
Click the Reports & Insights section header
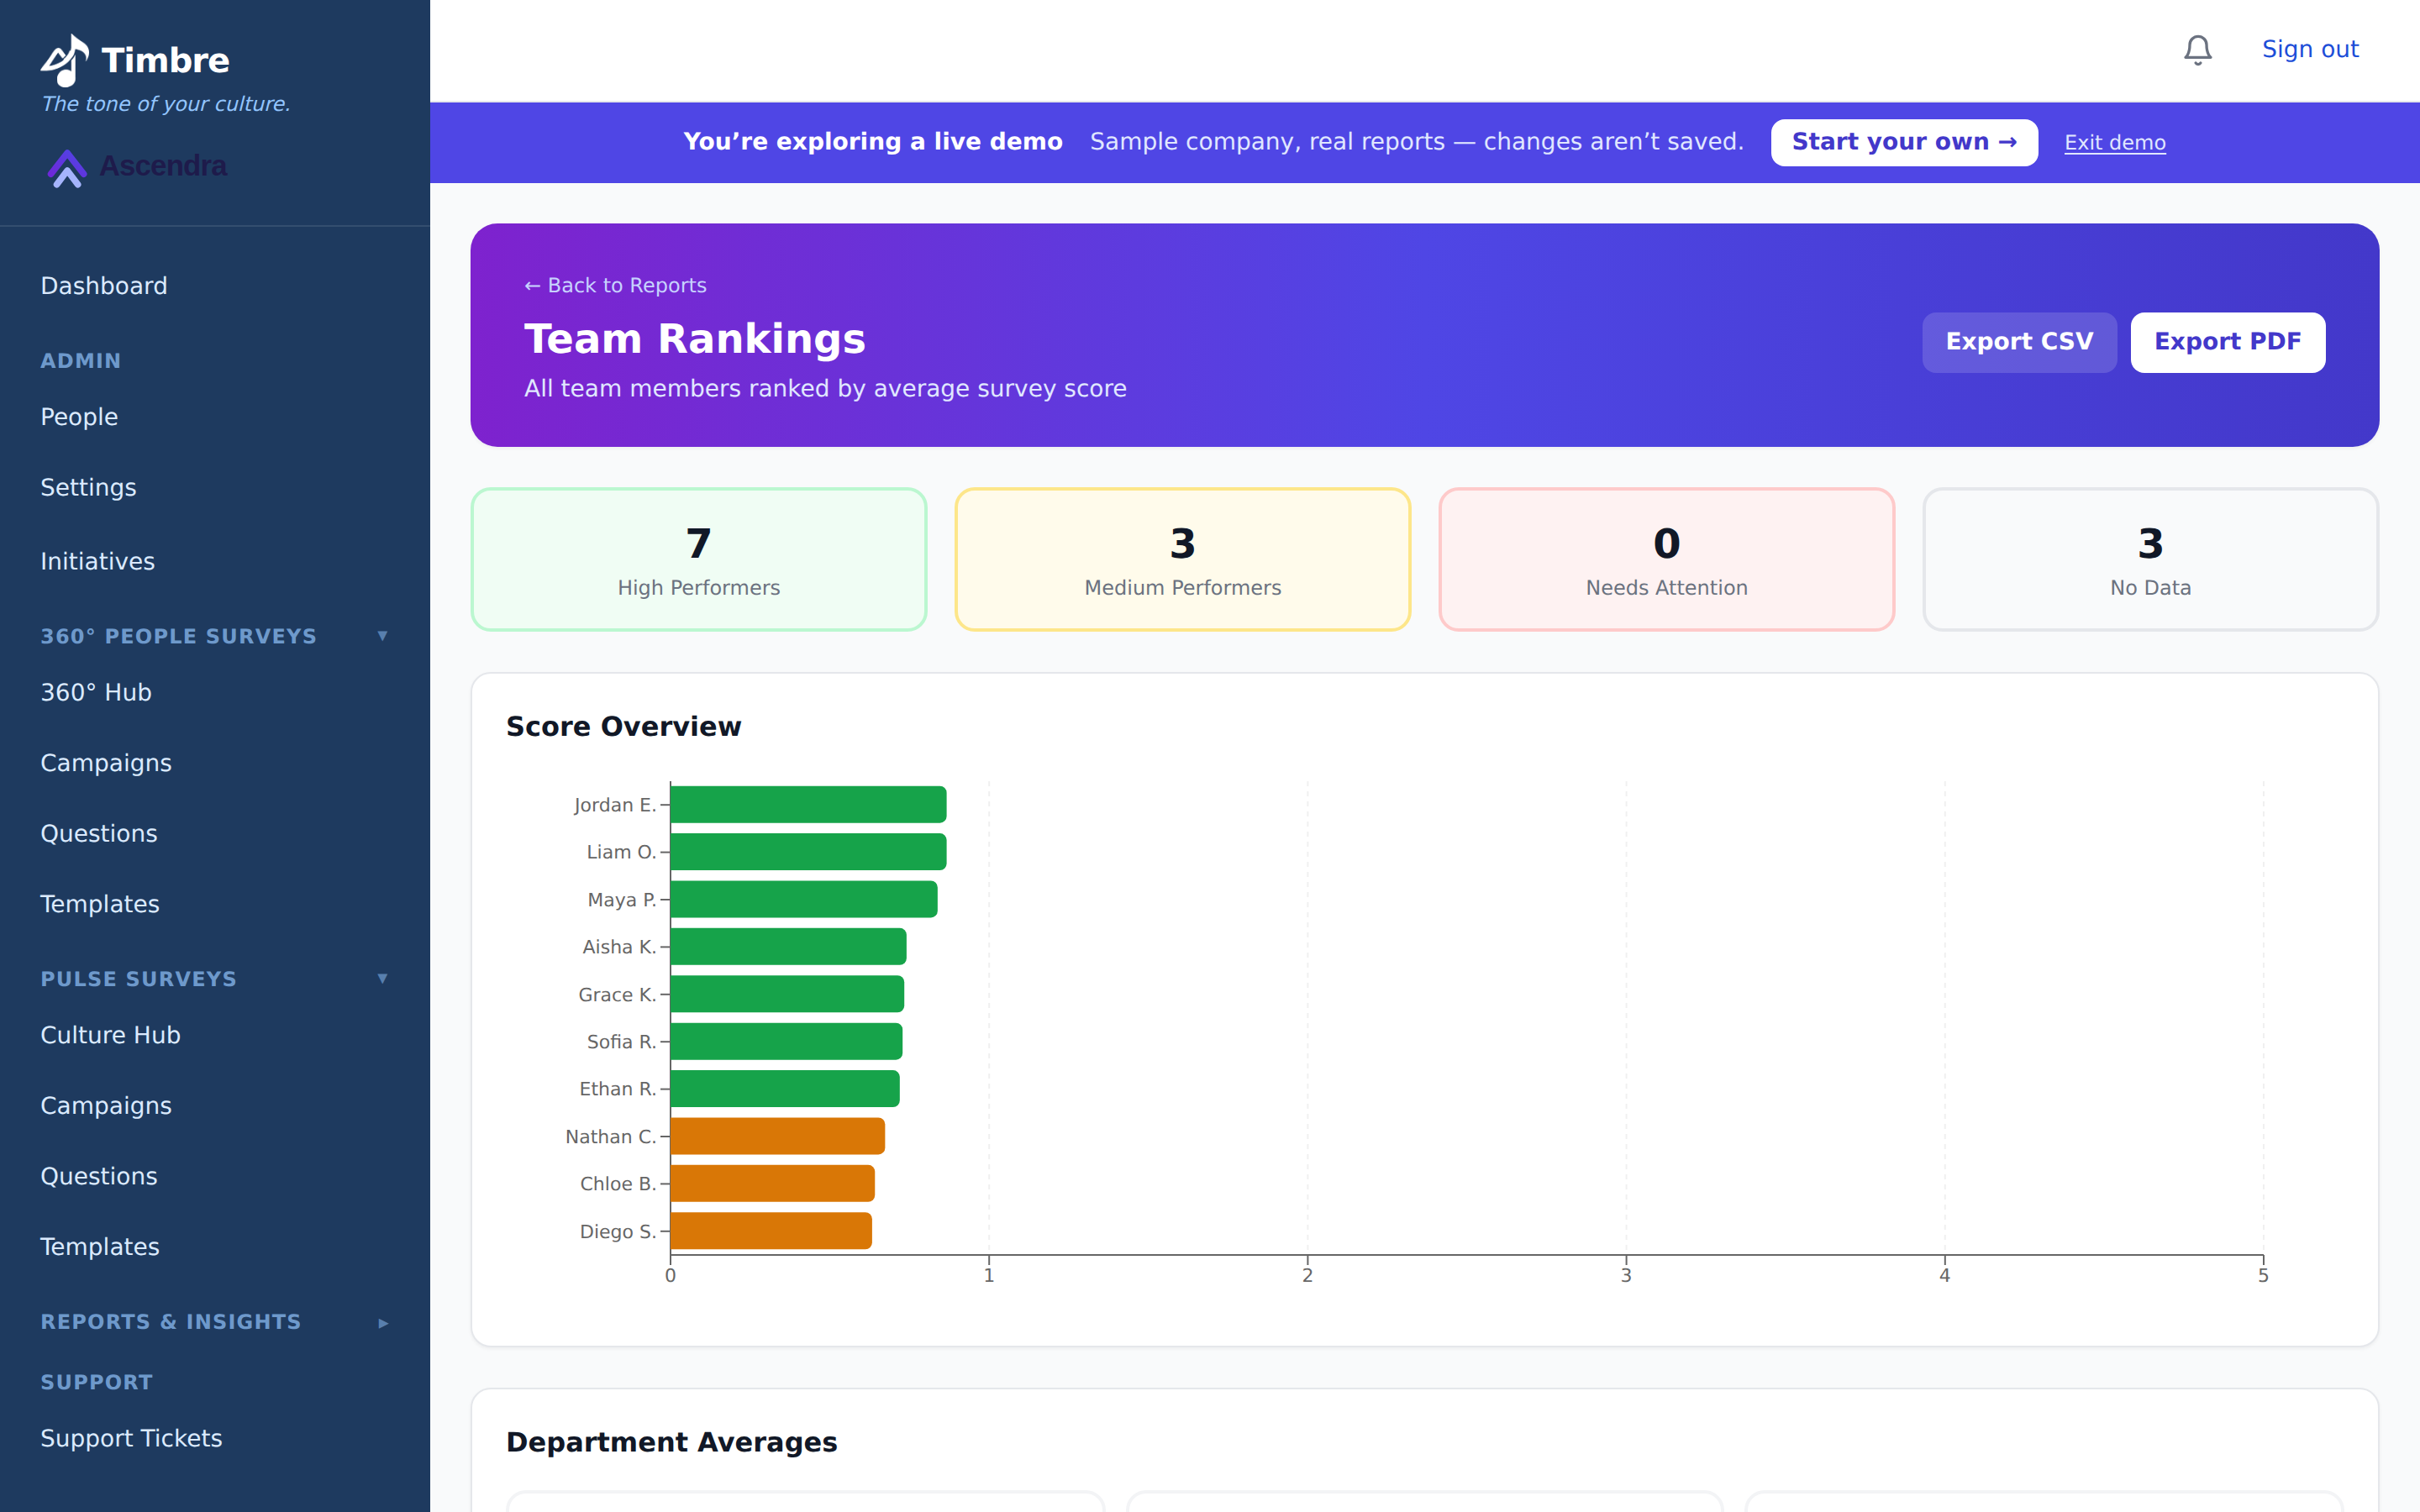[170, 1322]
